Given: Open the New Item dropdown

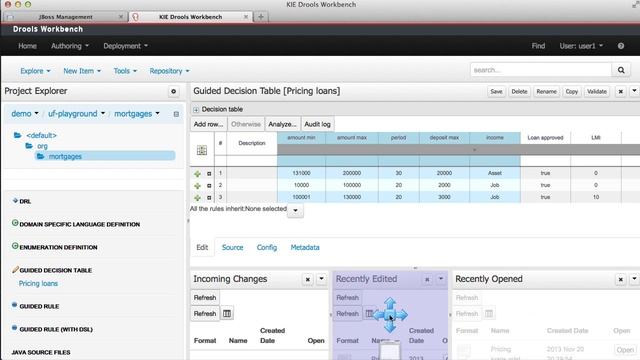Looking at the screenshot, I should point(82,71).
